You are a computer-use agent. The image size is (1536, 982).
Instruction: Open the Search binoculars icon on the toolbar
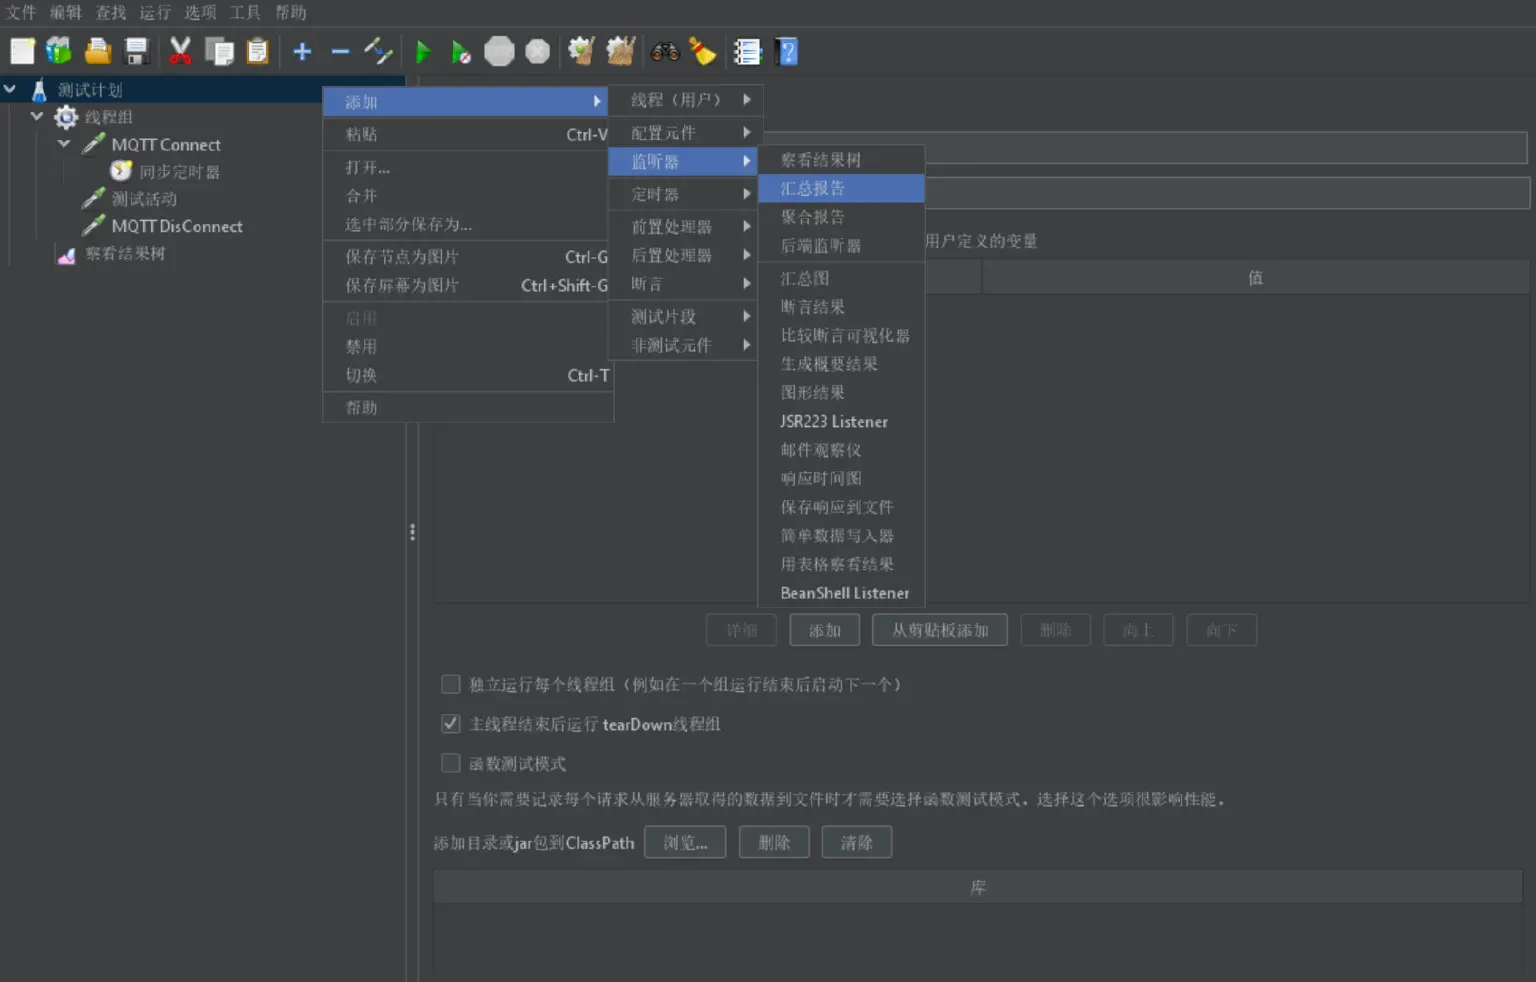click(662, 51)
